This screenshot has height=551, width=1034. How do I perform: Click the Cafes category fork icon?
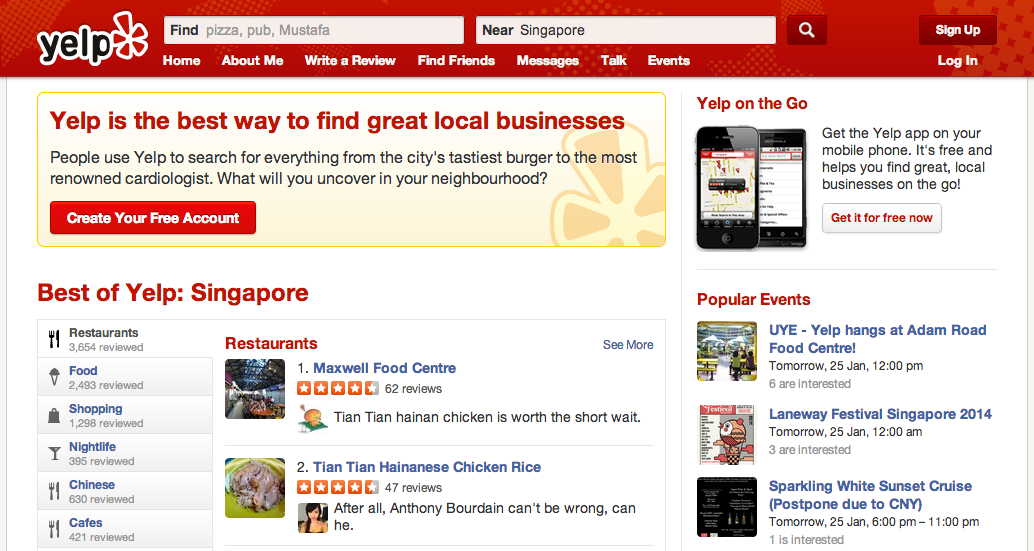tap(54, 529)
